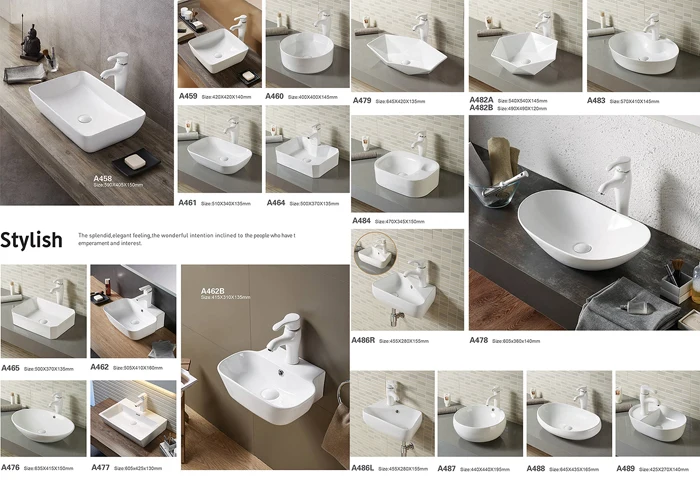The width and height of the screenshot is (700, 494).
Task: Open the A479 hexagonal basin photo
Action: pos(408,46)
